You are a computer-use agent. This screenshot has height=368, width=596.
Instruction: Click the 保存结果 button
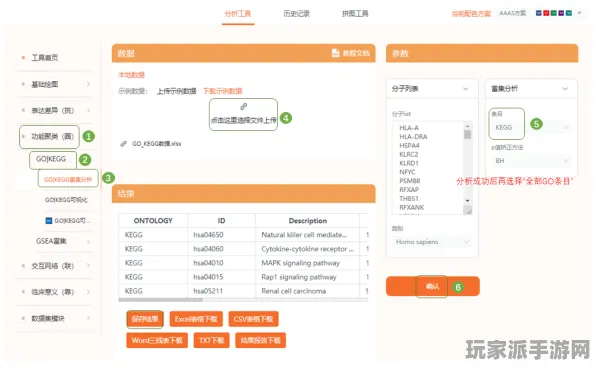point(145,319)
